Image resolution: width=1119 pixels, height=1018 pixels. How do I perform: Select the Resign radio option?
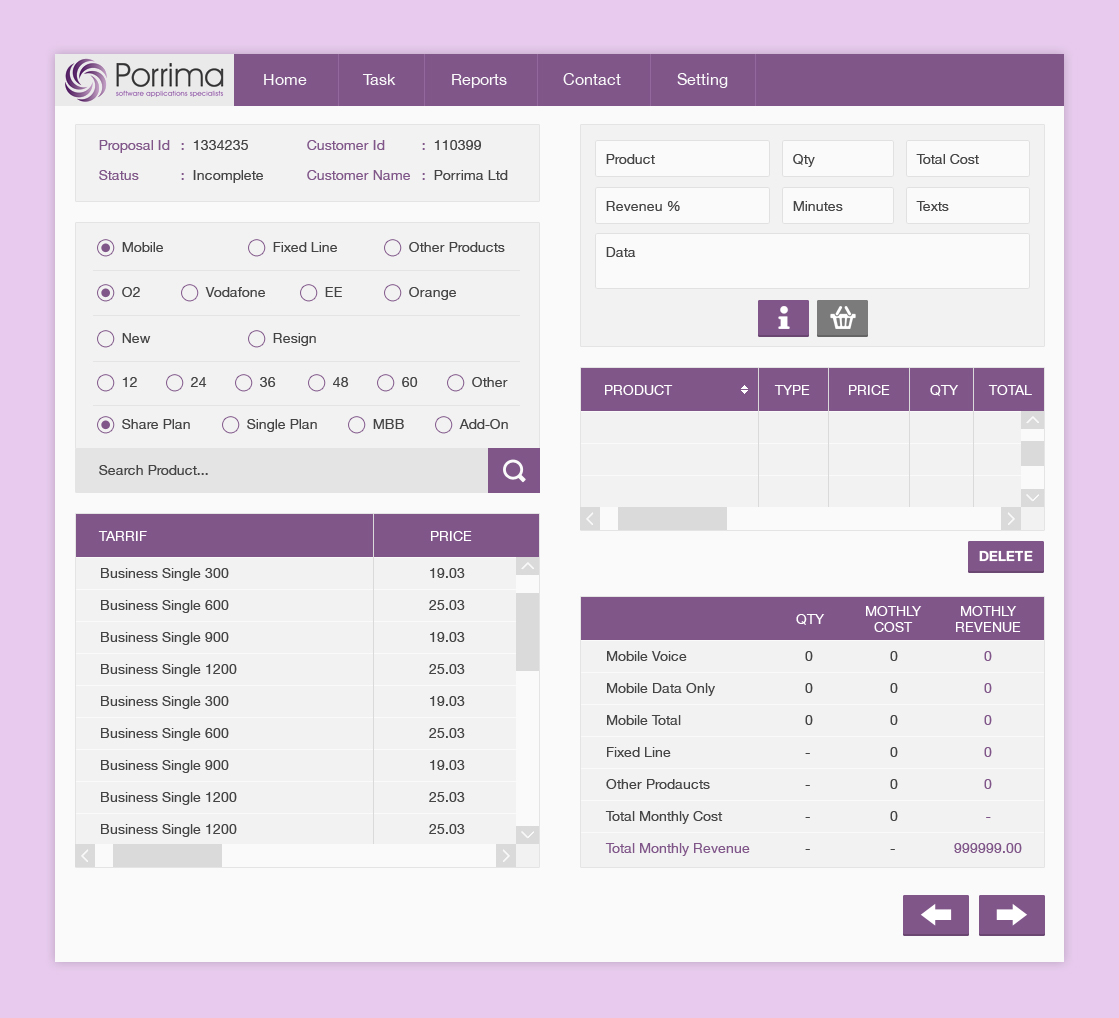[x=256, y=338]
